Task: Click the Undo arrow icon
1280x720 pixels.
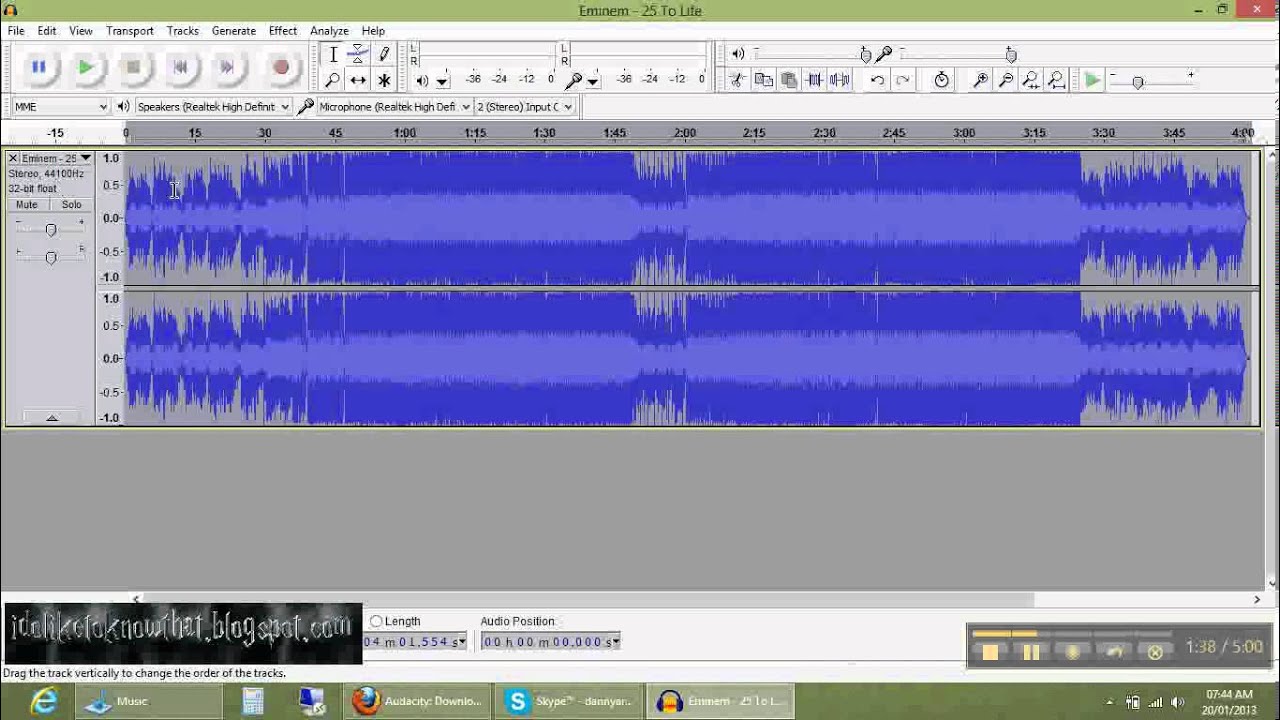Action: click(877, 80)
